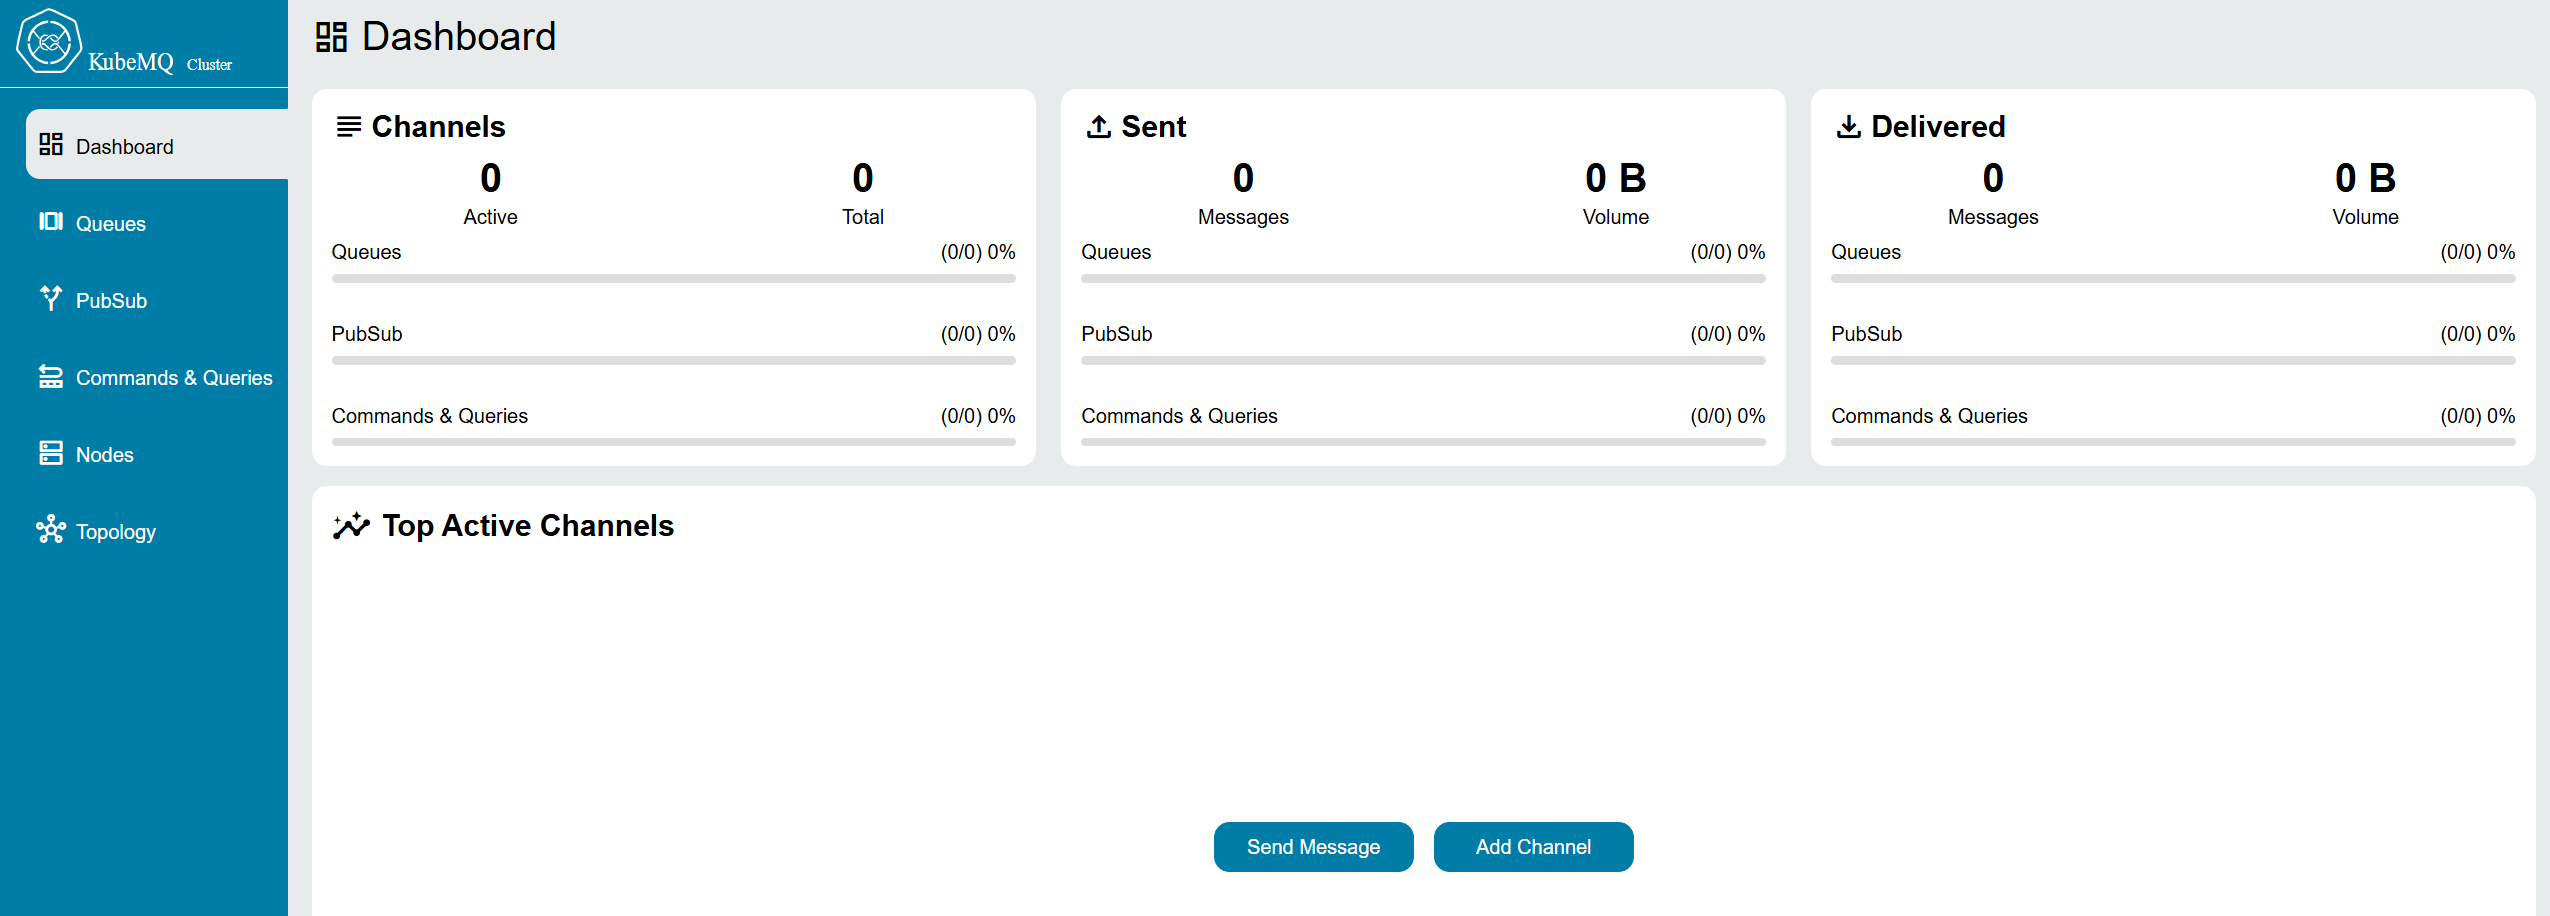The width and height of the screenshot is (2550, 916).
Task: Click the Dashboard page title heading
Action: [458, 37]
